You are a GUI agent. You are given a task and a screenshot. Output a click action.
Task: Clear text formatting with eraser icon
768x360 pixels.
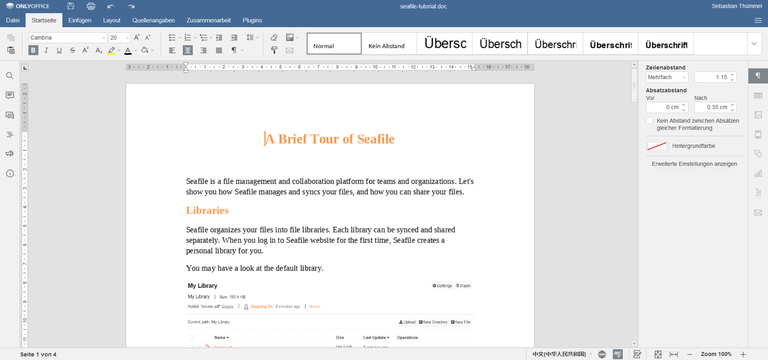click(274, 37)
